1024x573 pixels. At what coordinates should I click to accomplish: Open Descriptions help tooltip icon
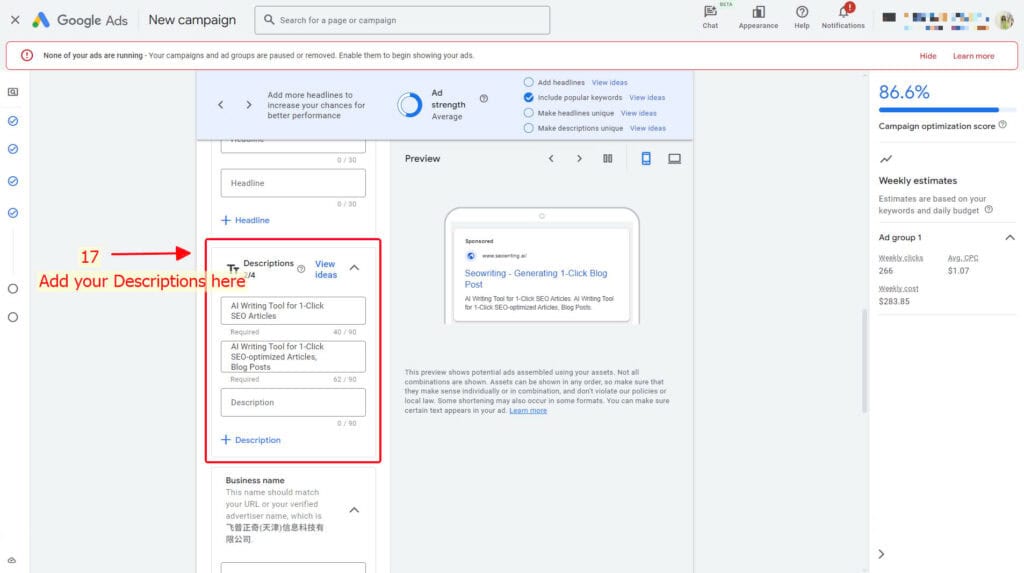point(301,269)
